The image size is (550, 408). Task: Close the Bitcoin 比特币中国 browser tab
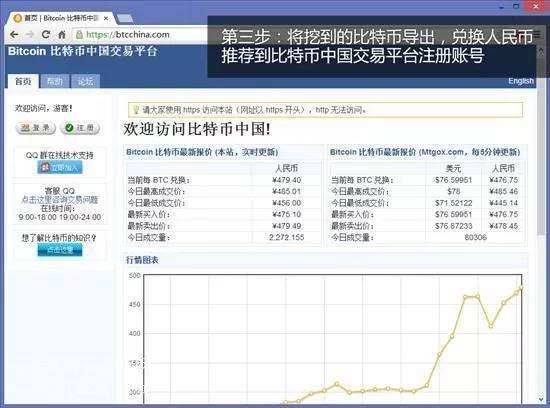(106, 18)
